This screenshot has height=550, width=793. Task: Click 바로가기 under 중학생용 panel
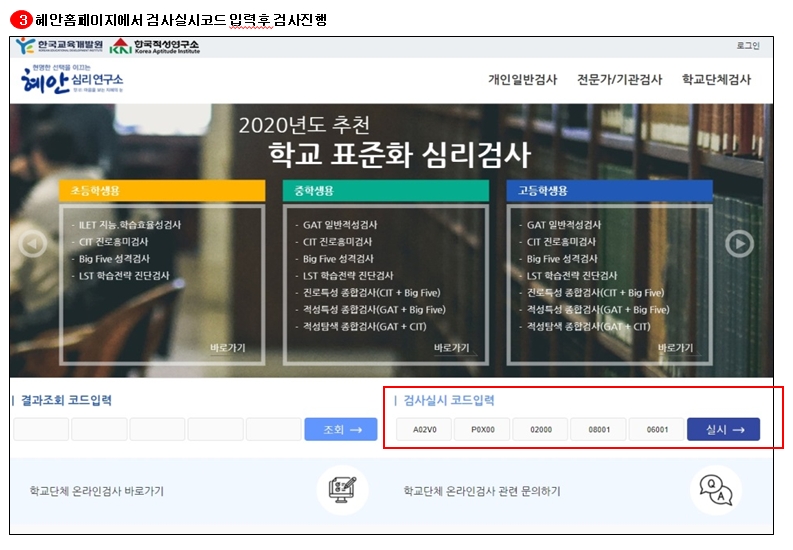pyautogui.click(x=452, y=348)
